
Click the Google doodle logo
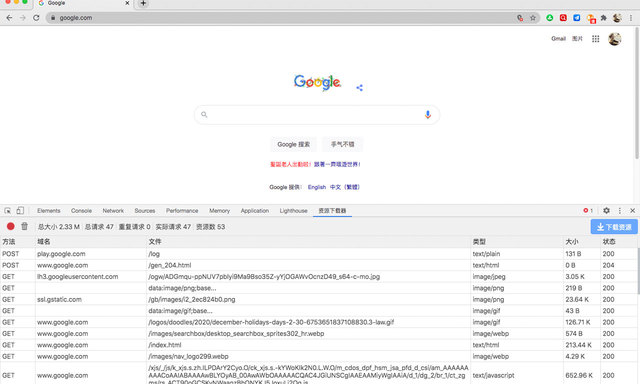click(x=317, y=82)
